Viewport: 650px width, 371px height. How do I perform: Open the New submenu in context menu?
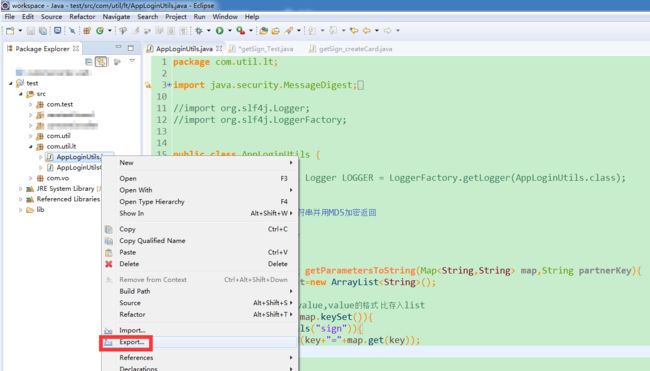point(199,163)
